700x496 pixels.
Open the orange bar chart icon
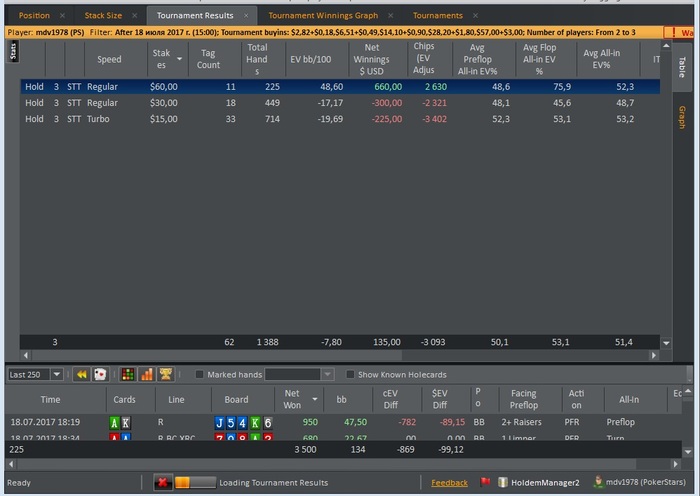tap(147, 374)
